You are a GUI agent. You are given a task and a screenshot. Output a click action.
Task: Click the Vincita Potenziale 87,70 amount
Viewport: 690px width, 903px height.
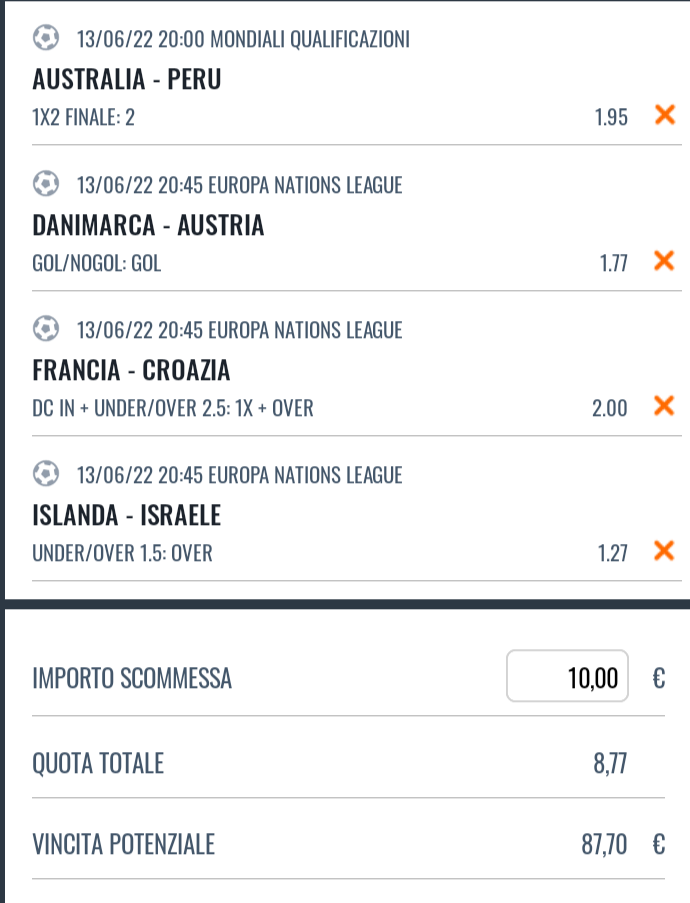[604, 845]
